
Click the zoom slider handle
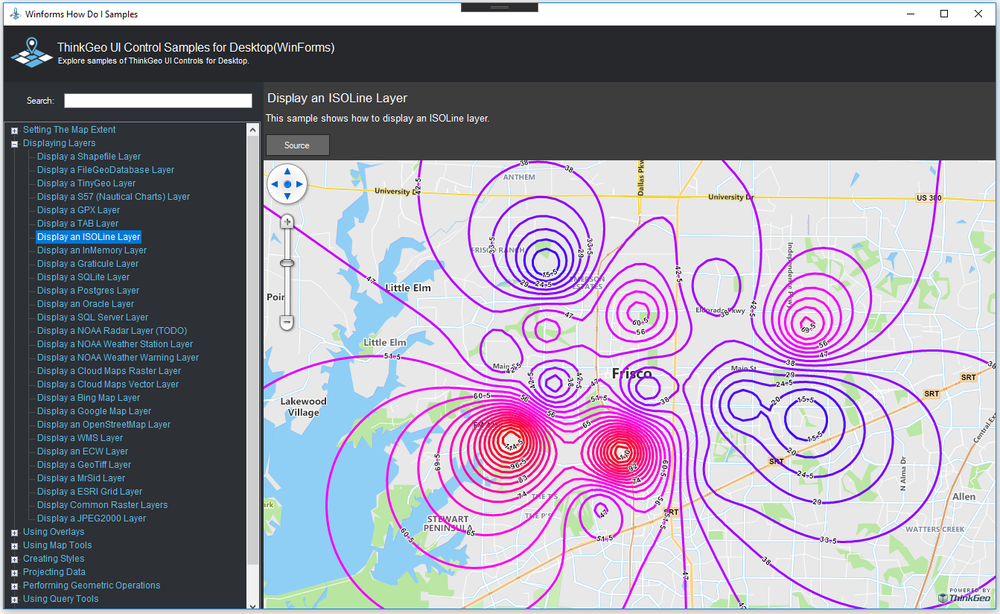[x=287, y=263]
